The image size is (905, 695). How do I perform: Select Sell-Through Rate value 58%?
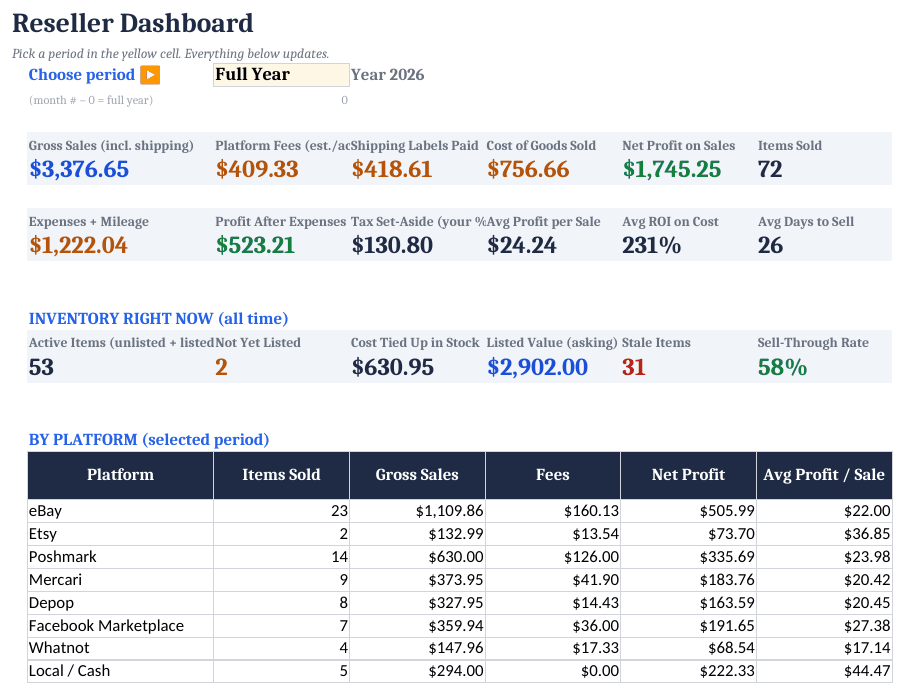coord(782,367)
